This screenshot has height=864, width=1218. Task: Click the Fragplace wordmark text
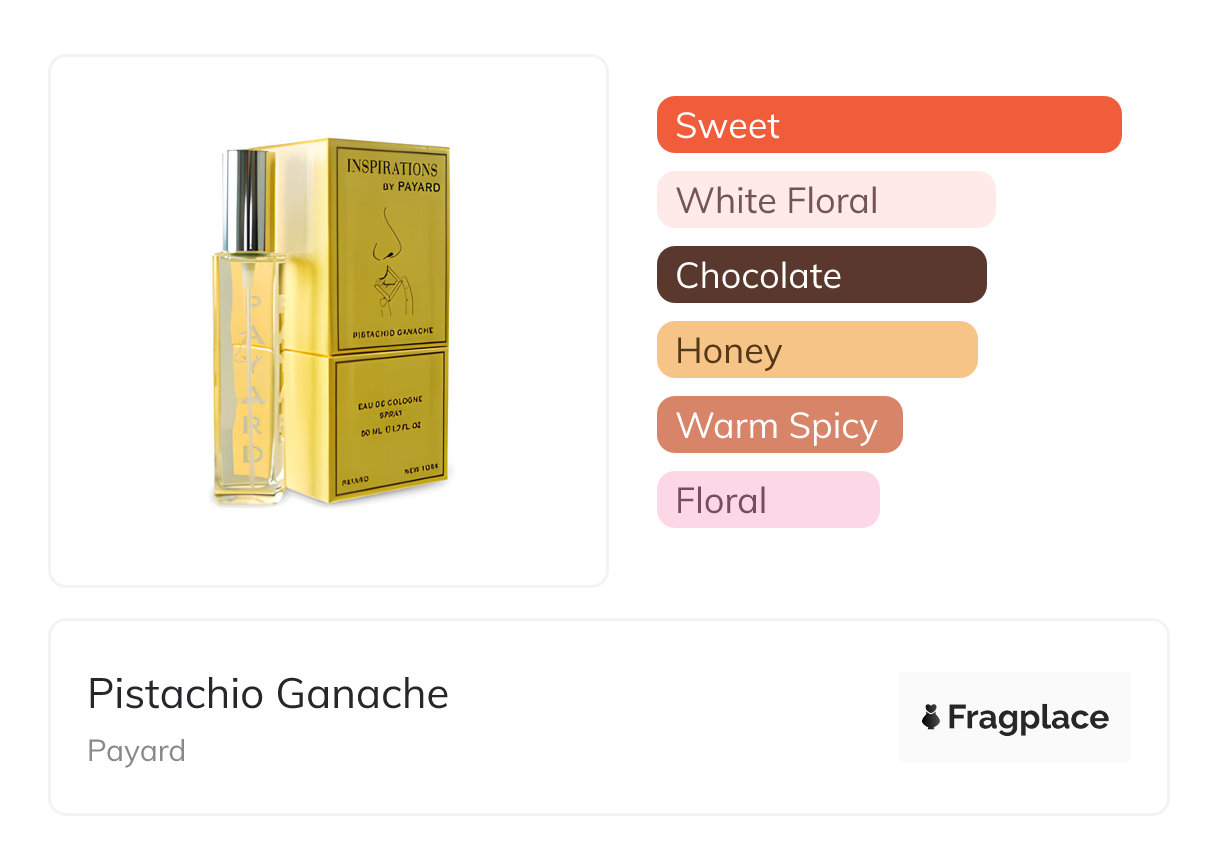point(1028,717)
